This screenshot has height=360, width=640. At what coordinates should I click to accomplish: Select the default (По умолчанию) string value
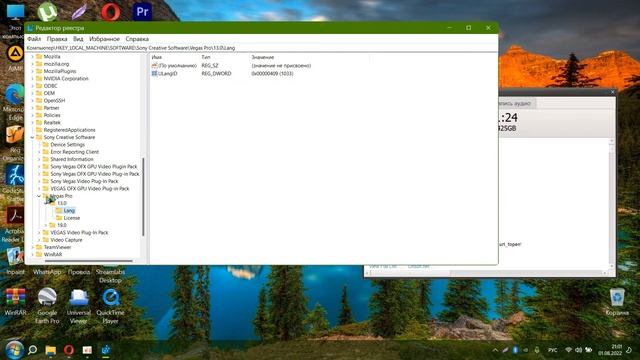point(178,66)
